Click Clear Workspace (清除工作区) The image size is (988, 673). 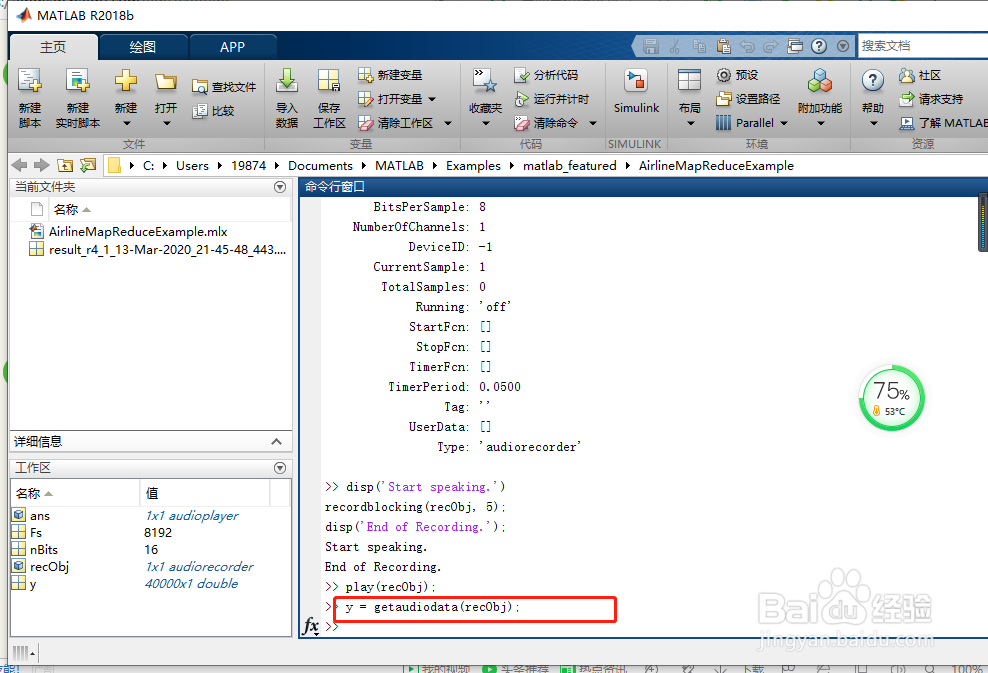coord(396,123)
